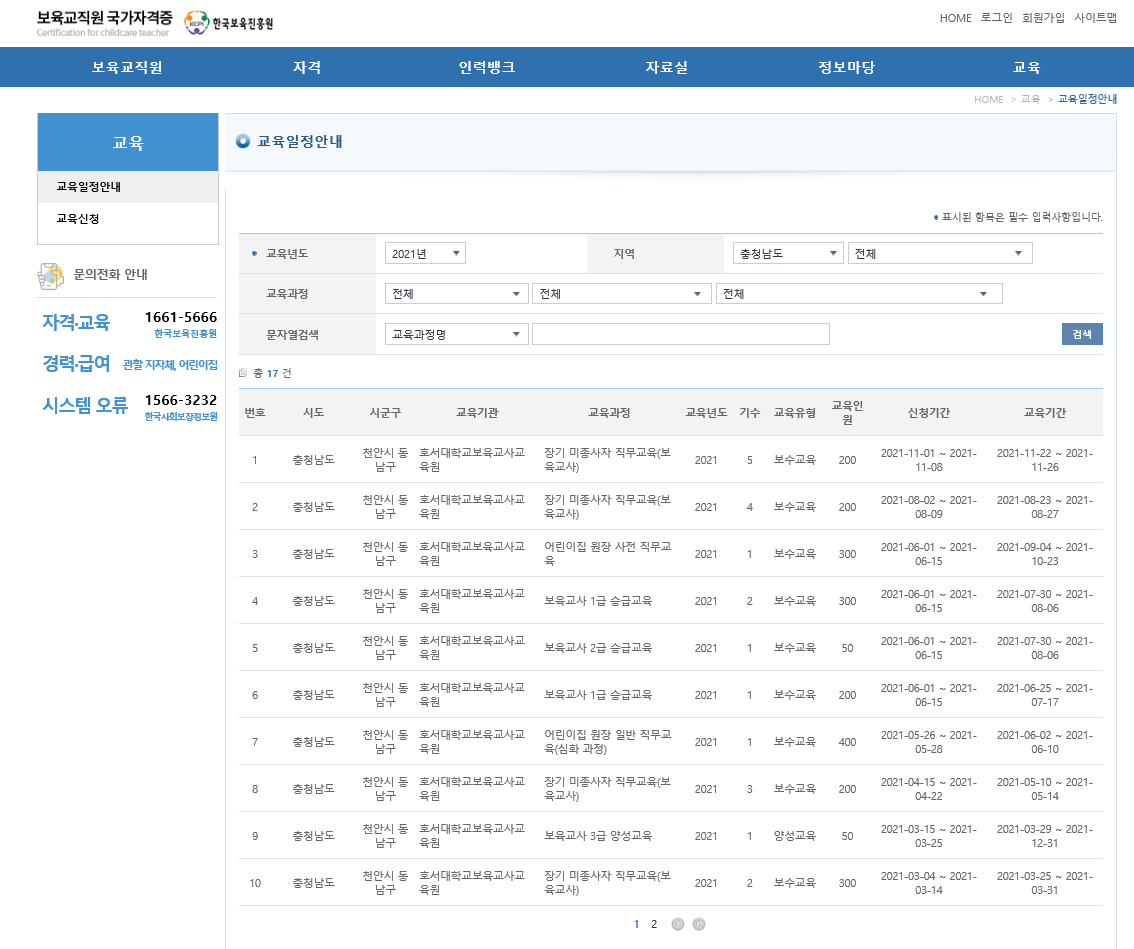Click application period '2021-05-26 ~ 2021-05-28'
This screenshot has height=949, width=1134.
[929, 742]
